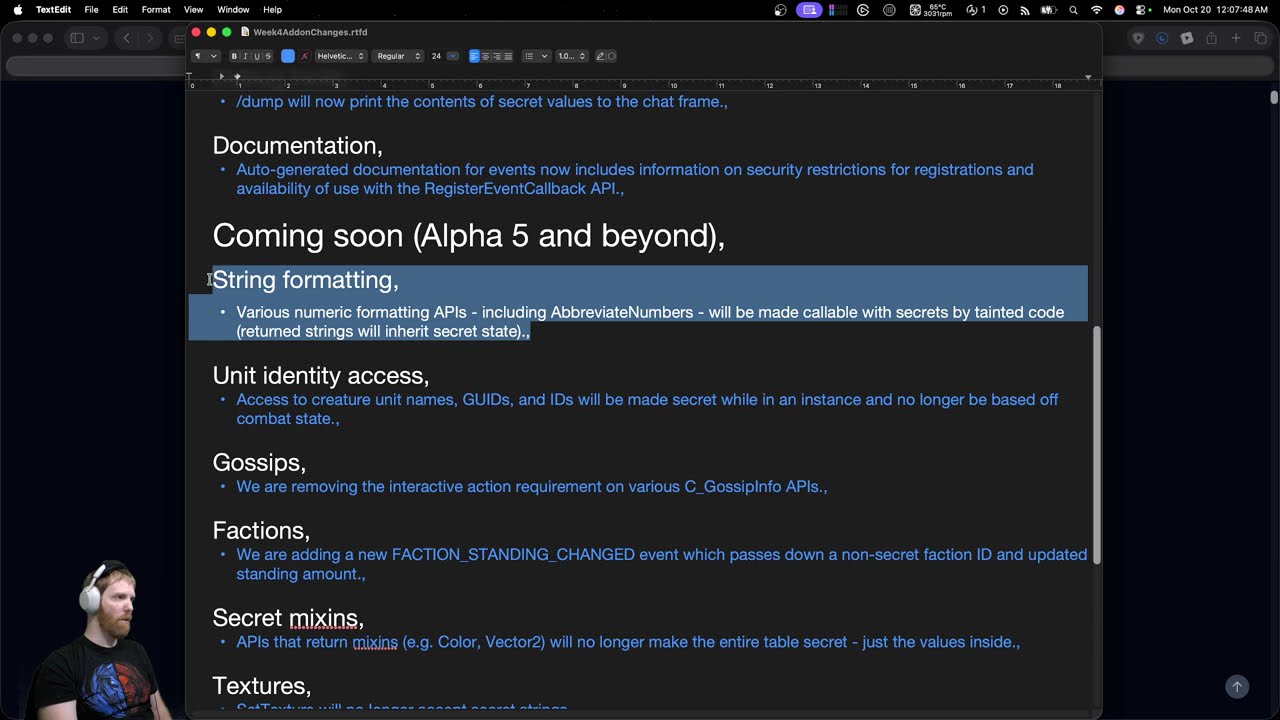This screenshot has height=720, width=1280.
Task: Click the fan temperature 65°C monitor
Action: (x=929, y=9)
